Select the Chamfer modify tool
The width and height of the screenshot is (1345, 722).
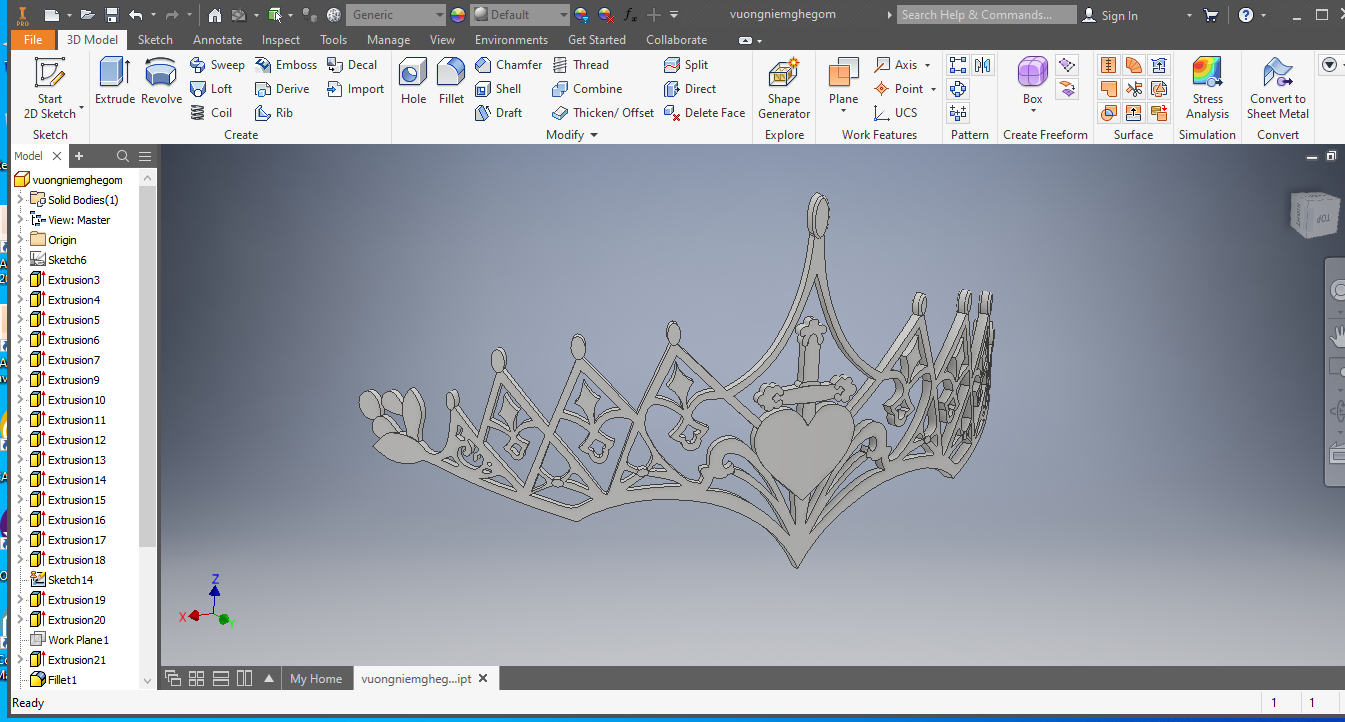pos(509,64)
